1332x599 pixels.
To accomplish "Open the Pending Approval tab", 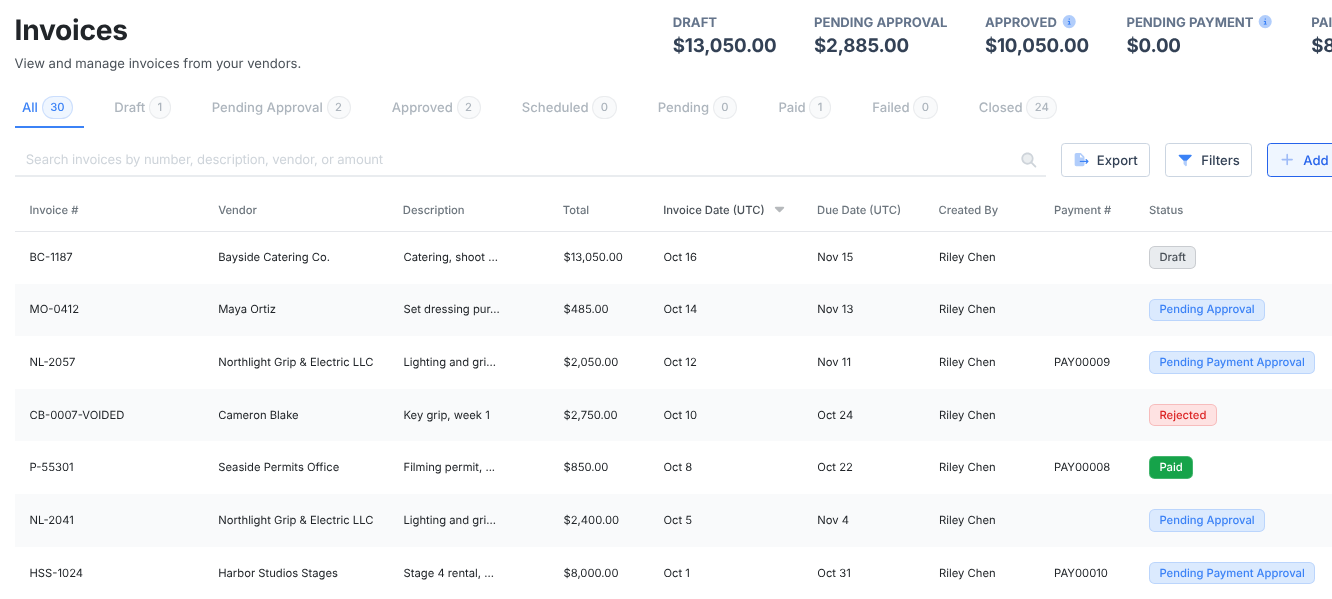I will coord(280,107).
